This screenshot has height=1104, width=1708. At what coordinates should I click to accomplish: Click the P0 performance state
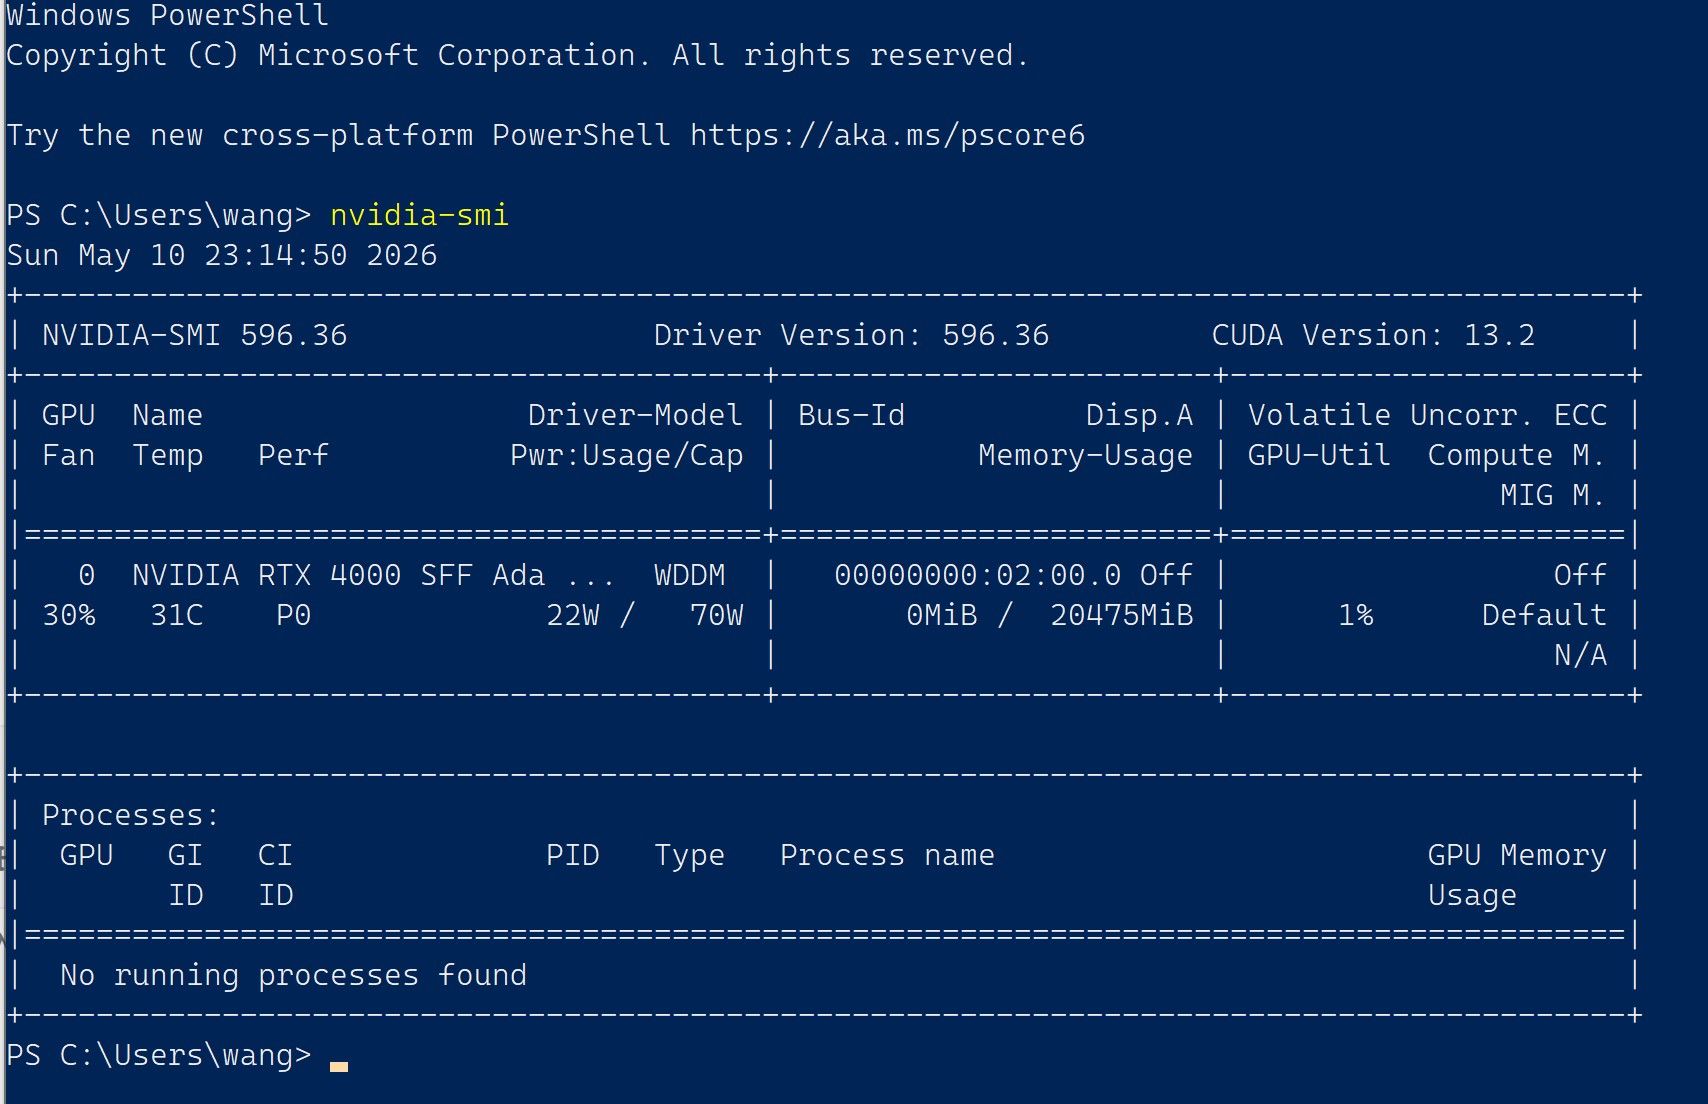293,615
